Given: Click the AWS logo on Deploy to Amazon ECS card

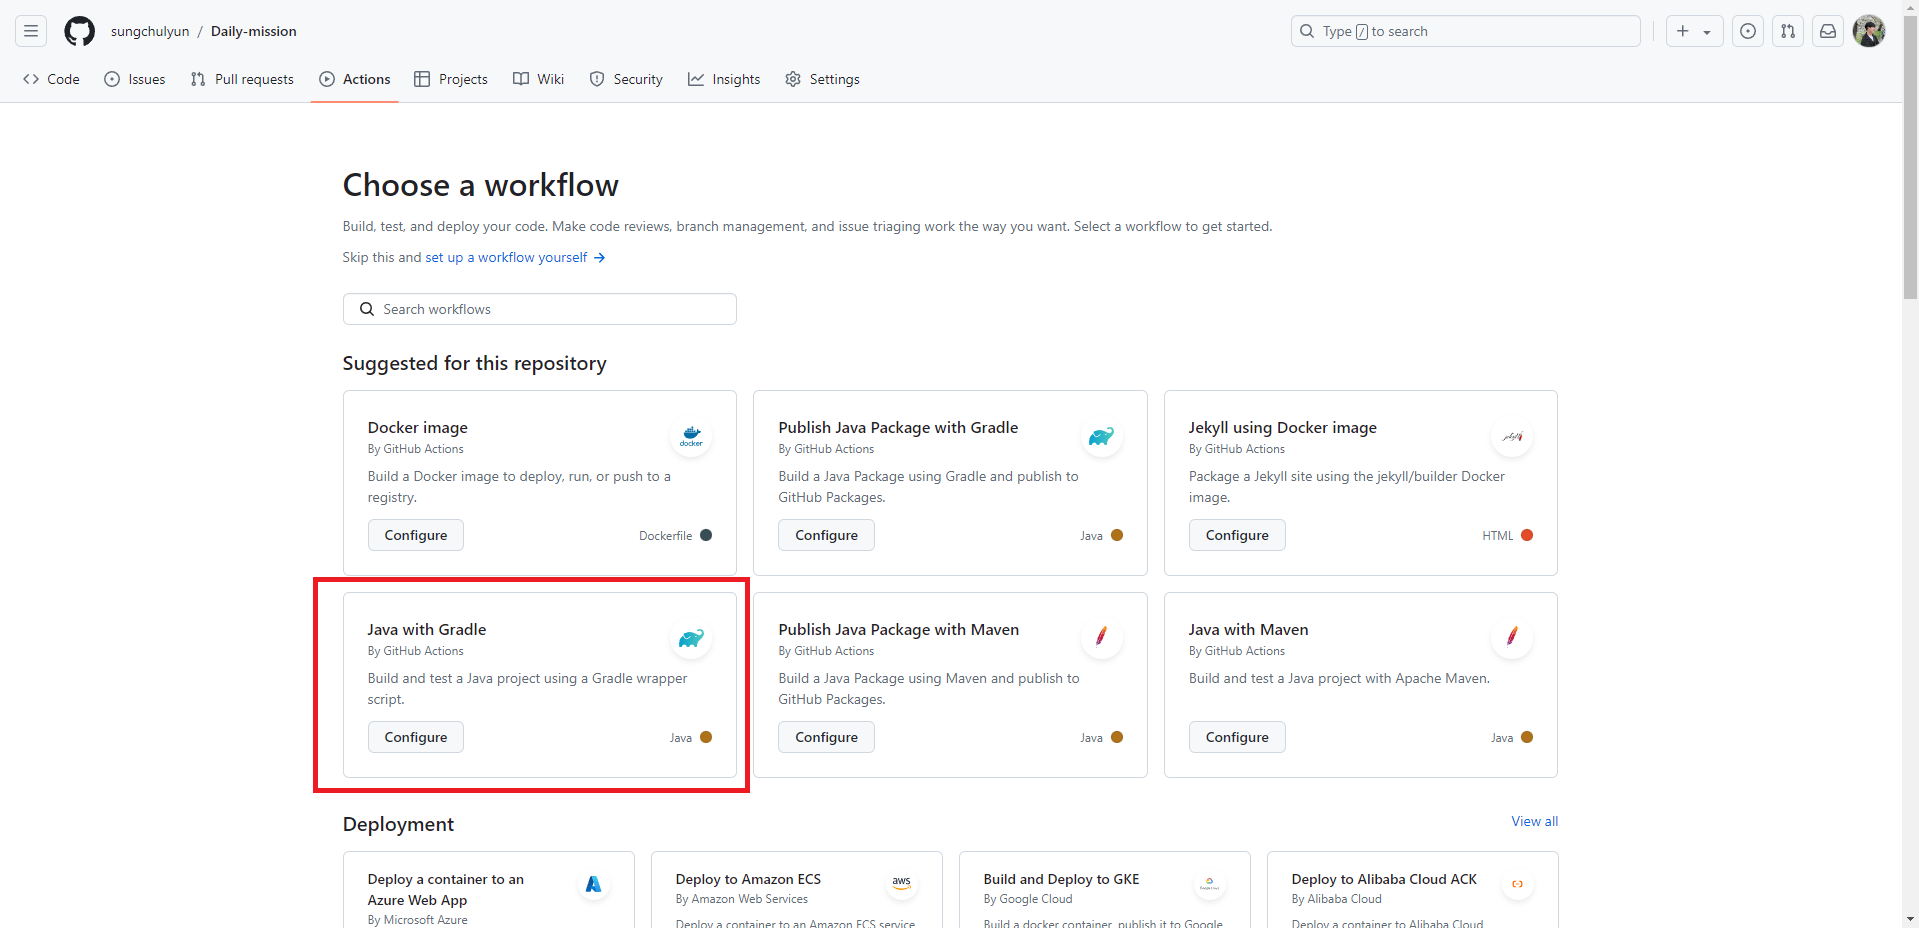Looking at the screenshot, I should tap(901, 884).
